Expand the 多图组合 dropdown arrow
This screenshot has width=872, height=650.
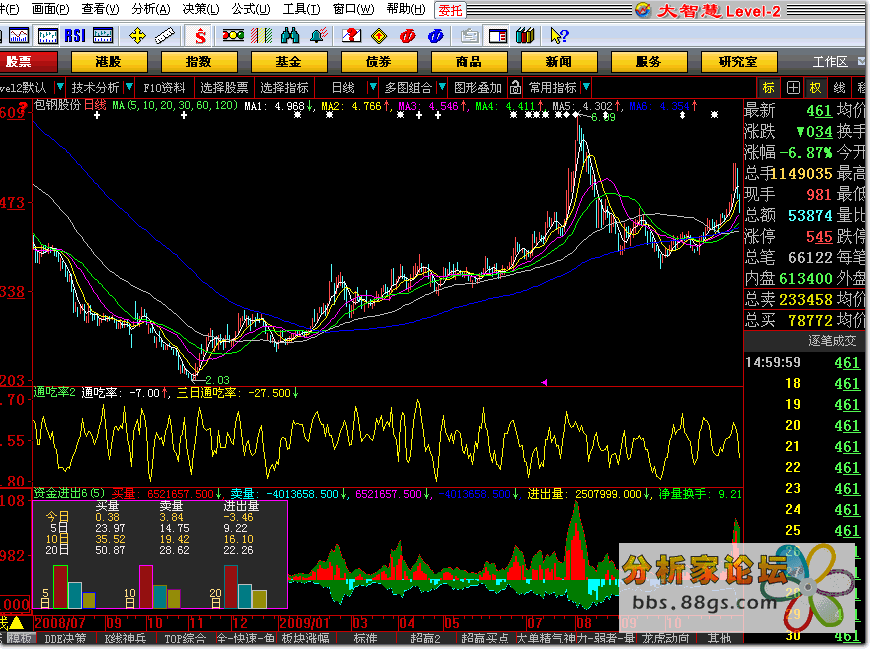(x=442, y=87)
